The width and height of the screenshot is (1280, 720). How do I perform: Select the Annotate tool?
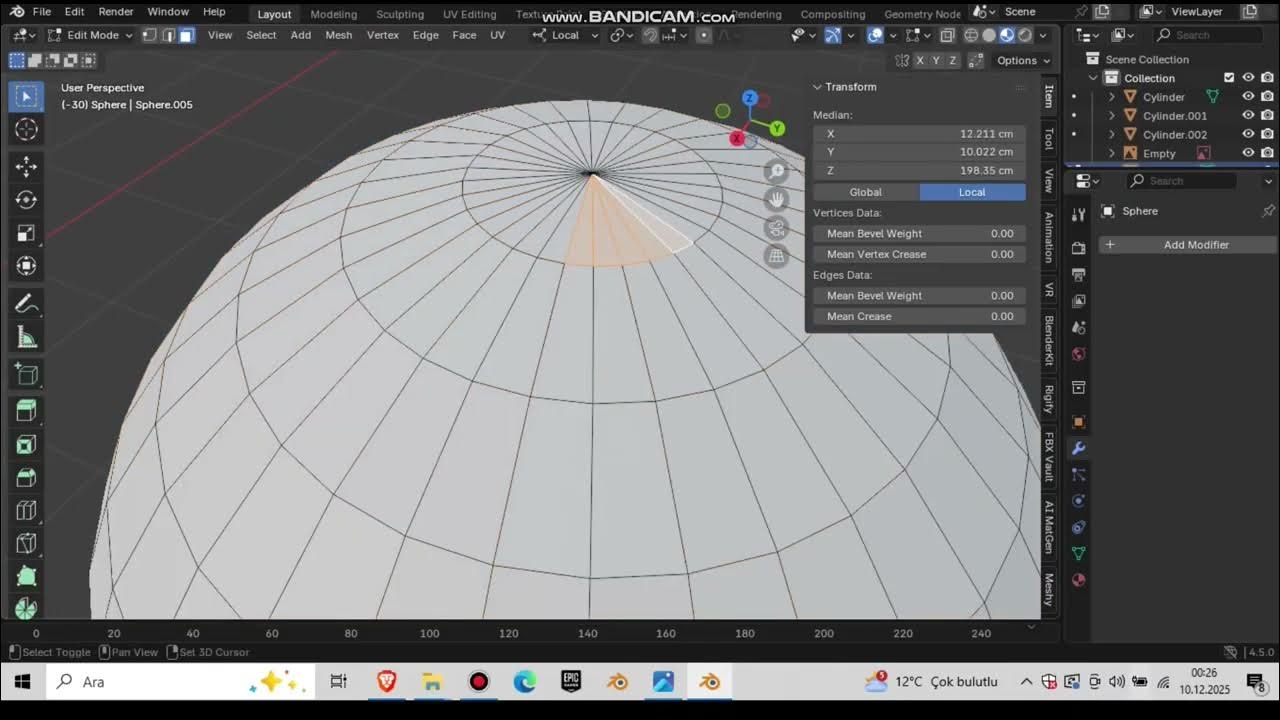click(24, 303)
